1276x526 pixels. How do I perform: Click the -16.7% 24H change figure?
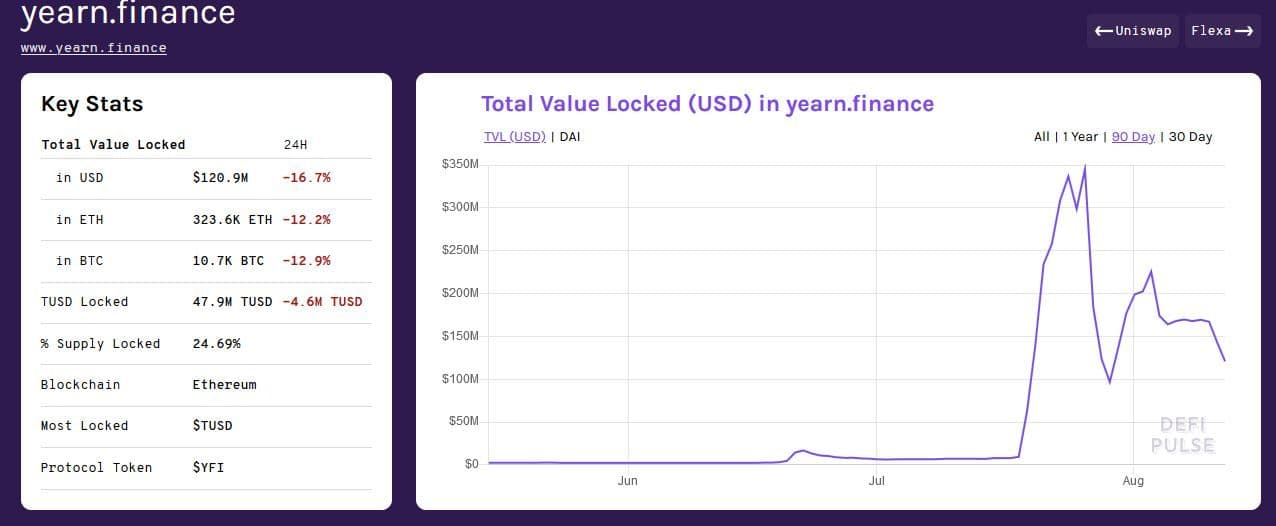306,178
